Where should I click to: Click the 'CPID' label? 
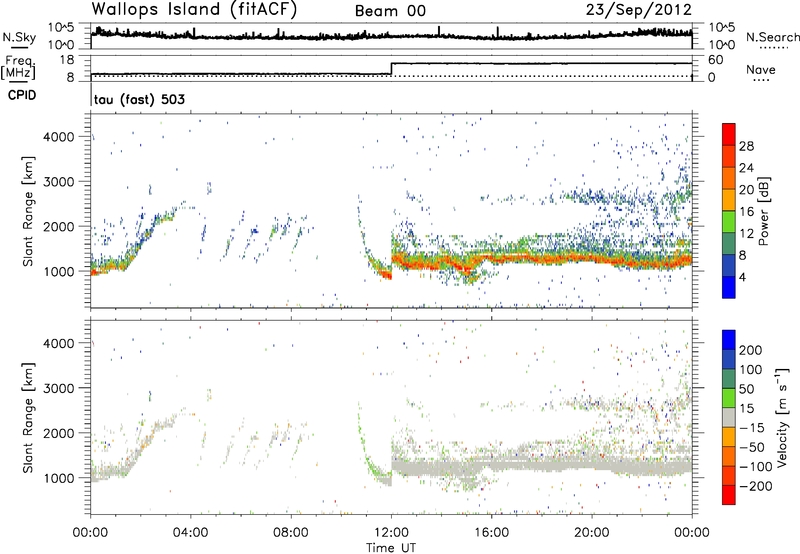point(22,95)
